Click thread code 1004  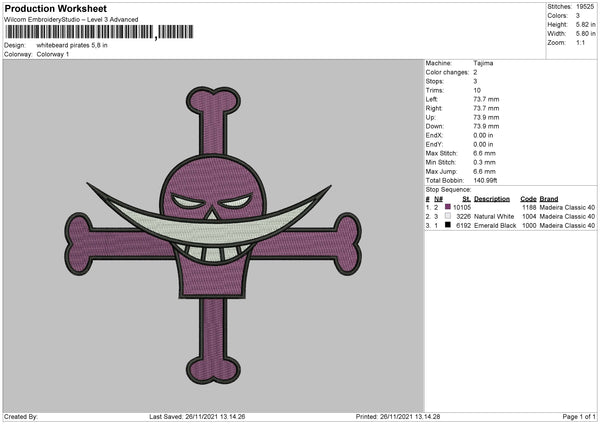(x=529, y=216)
